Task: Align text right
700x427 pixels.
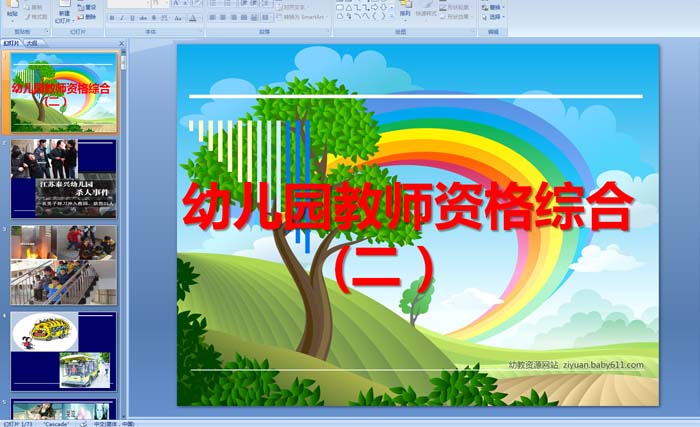Action: coord(233,17)
